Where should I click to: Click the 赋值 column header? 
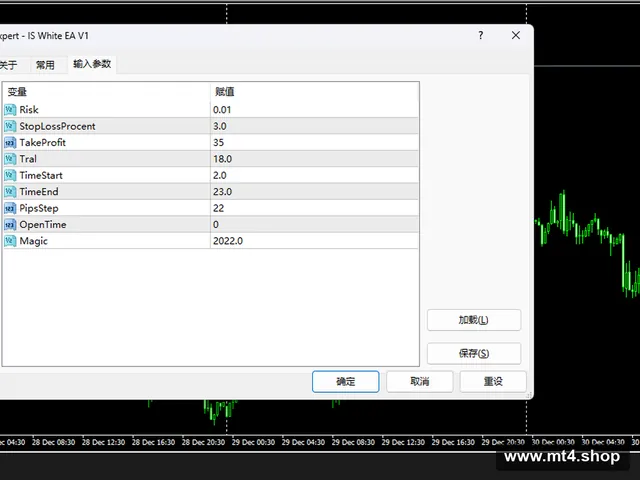point(314,92)
